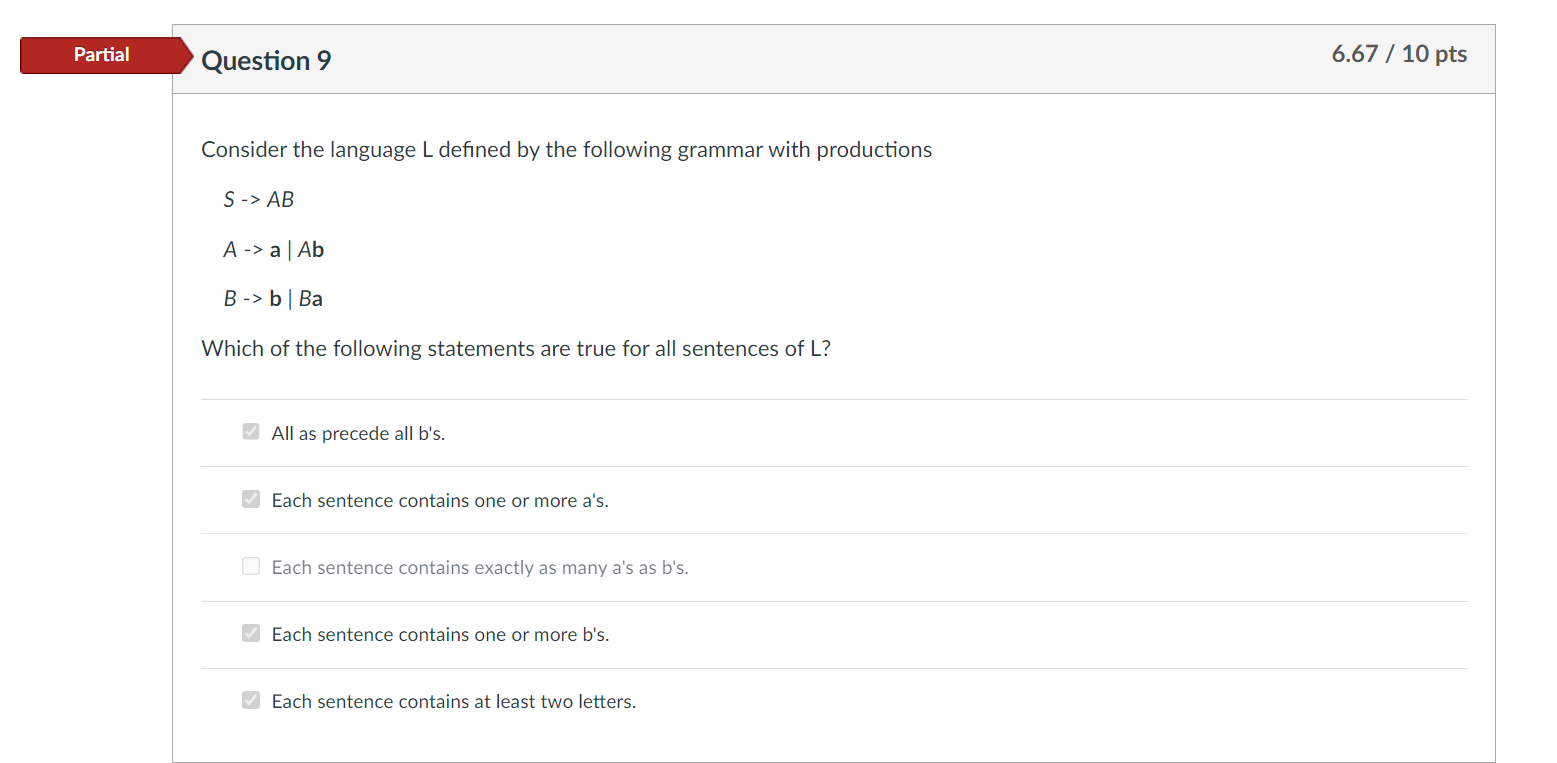This screenshot has width=1557, height=763.
Task: Click the label text 'Each sentence contains one or more a's.'
Action: click(440, 501)
